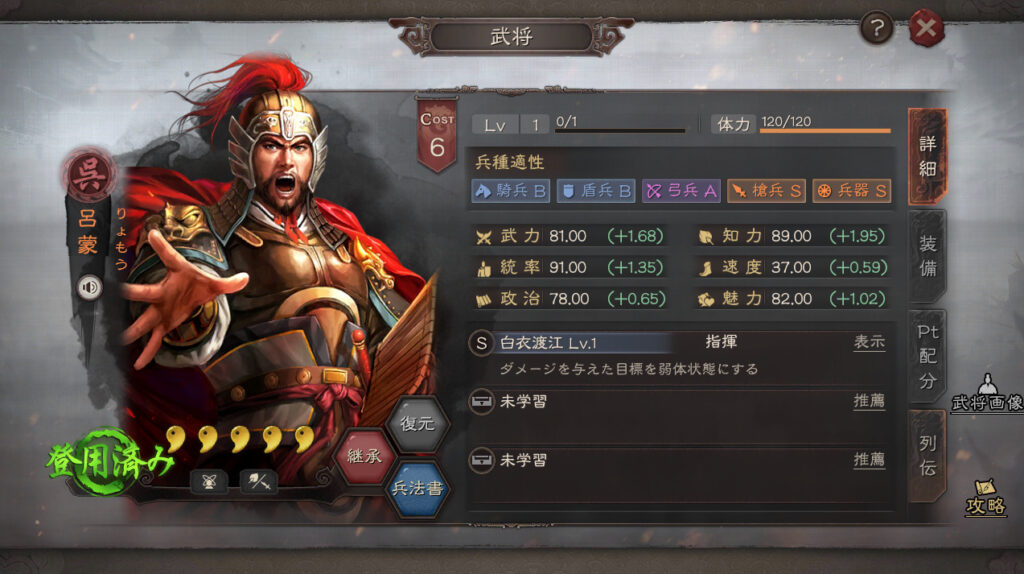This screenshot has height=574, width=1024.
Task: Tap the blue 兵法書 hexagon button
Action: tap(417, 488)
